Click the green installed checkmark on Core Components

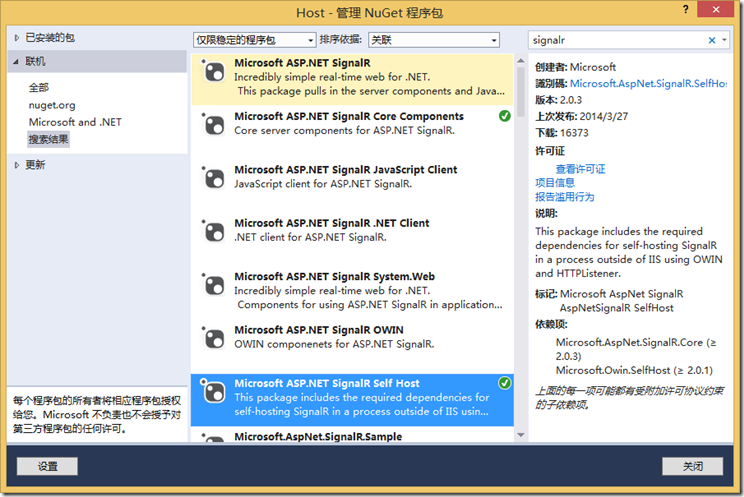tap(504, 116)
